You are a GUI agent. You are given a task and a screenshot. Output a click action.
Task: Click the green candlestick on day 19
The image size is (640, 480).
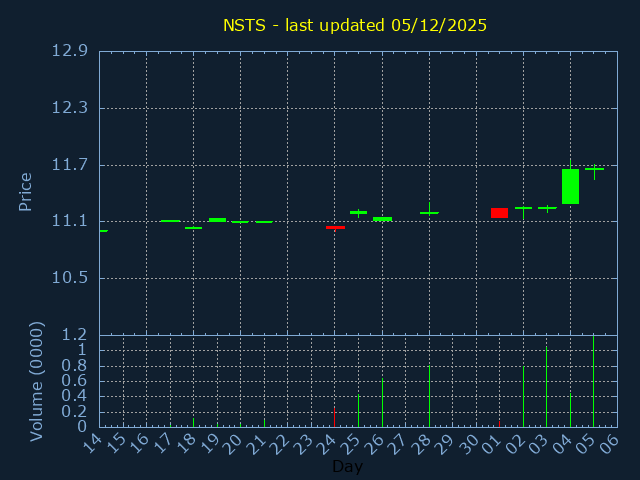click(x=217, y=219)
